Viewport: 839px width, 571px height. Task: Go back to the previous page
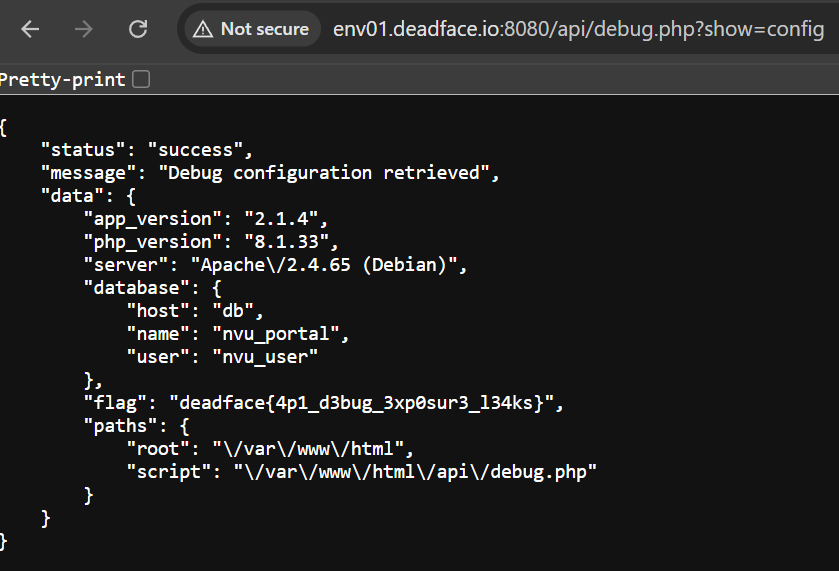tap(30, 29)
